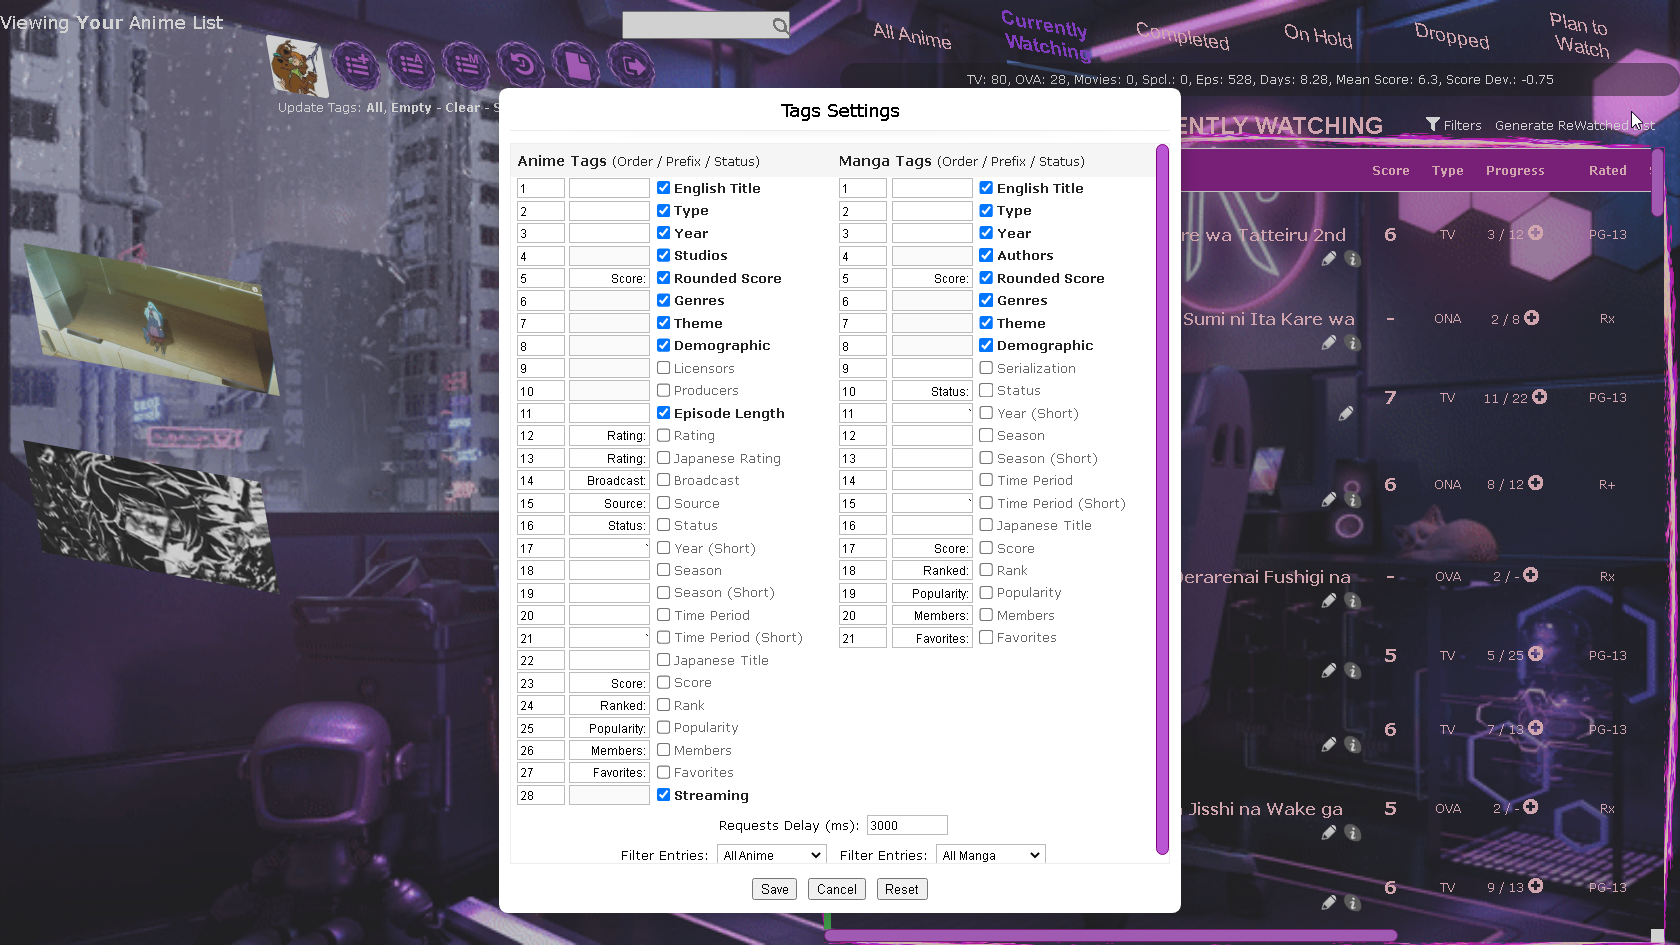Switch to On Hold tab
Viewport: 1680px width, 945px height.
click(x=1318, y=36)
